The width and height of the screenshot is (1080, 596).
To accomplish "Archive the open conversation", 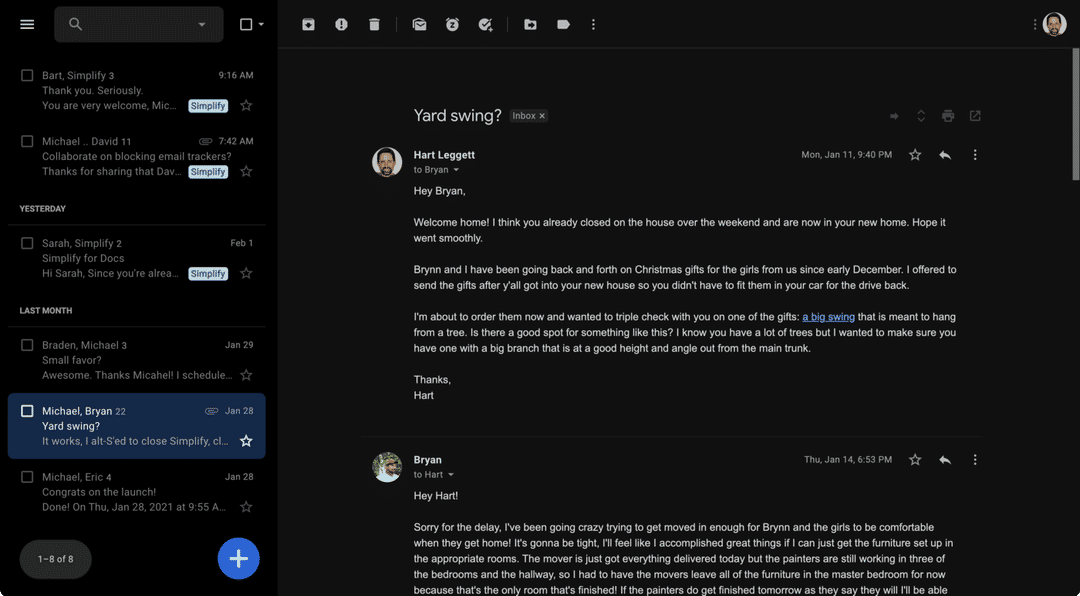I will click(x=308, y=24).
